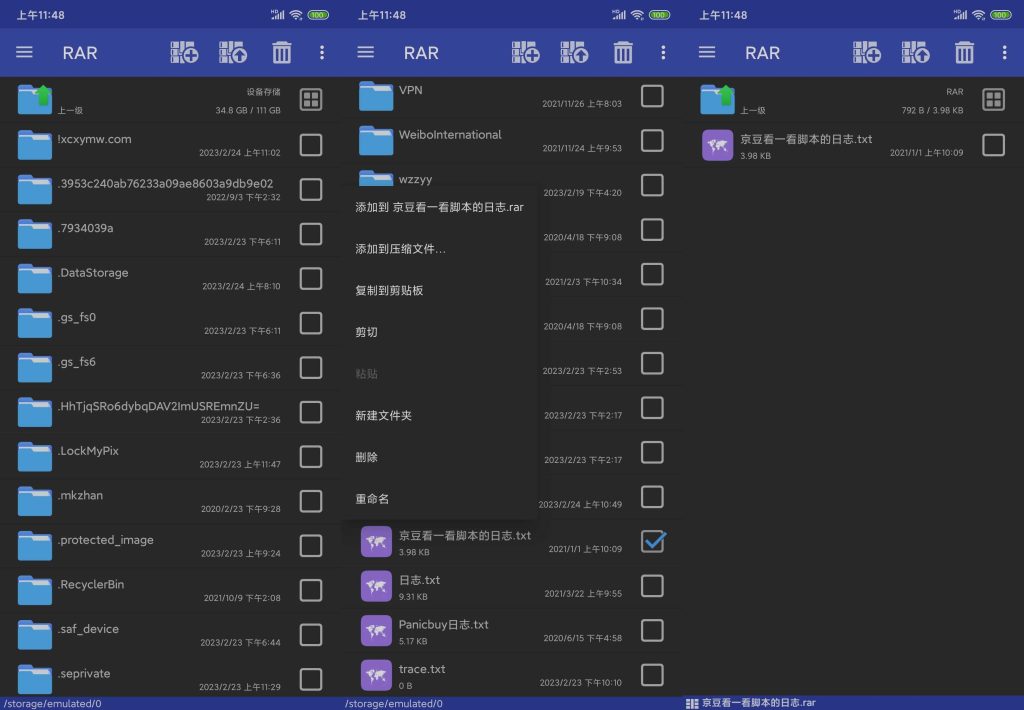The height and width of the screenshot is (710, 1024).
Task: Tap the purple file icon of trace.txt
Action: 376,675
